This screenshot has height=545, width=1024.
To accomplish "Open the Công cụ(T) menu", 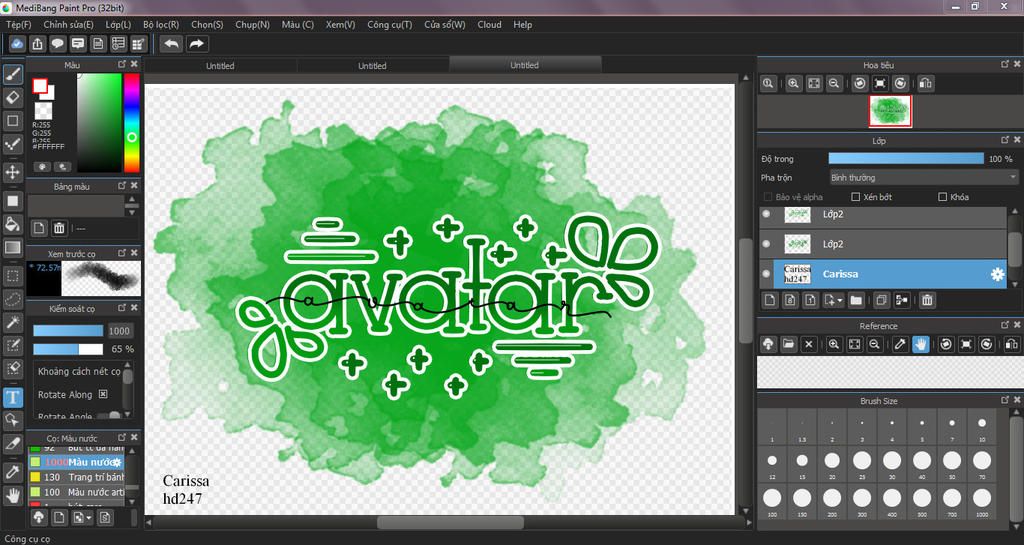I will tap(389, 24).
